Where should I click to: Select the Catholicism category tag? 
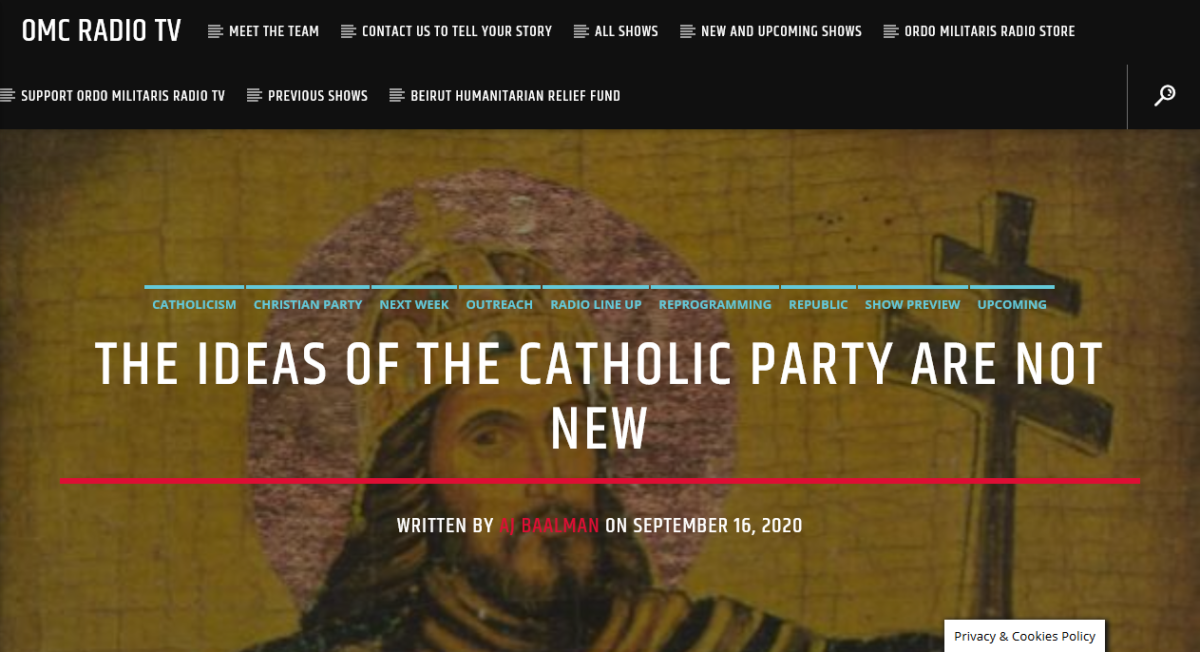(x=194, y=304)
